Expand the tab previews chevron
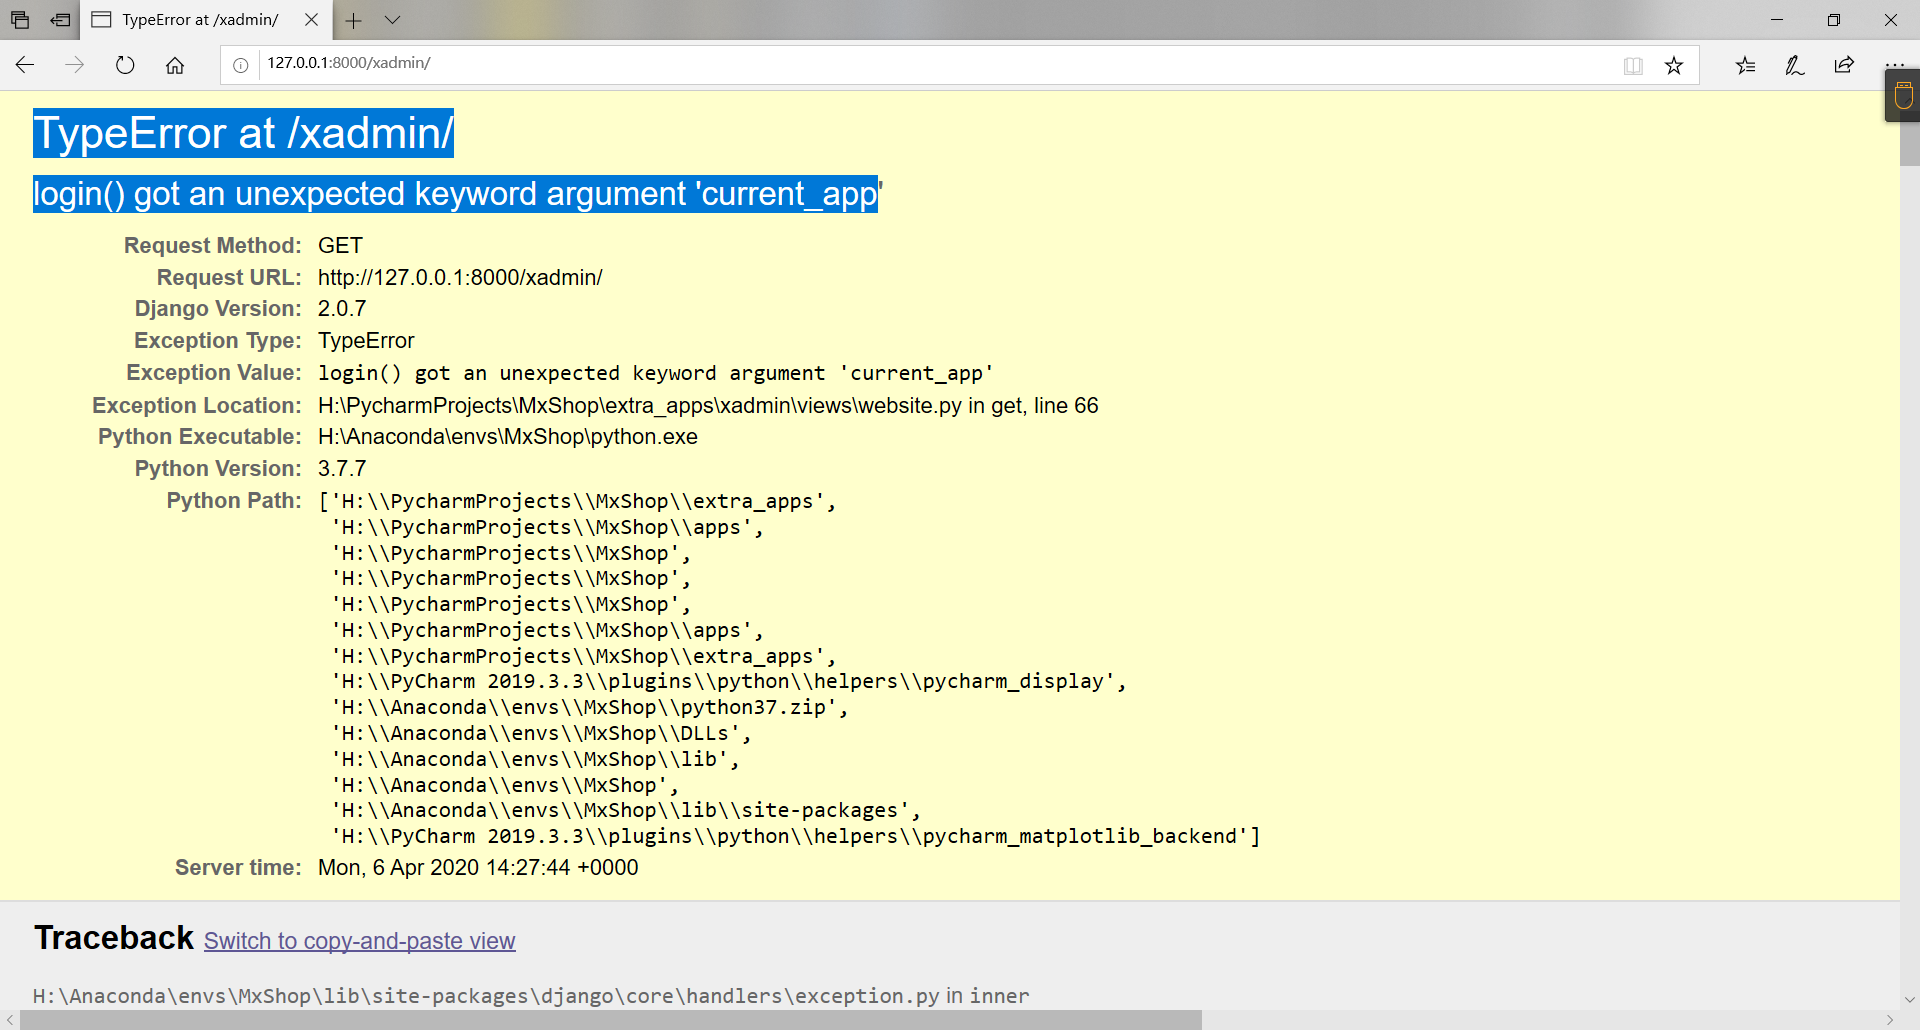Screen dimensions: 1920x1030 [392, 20]
